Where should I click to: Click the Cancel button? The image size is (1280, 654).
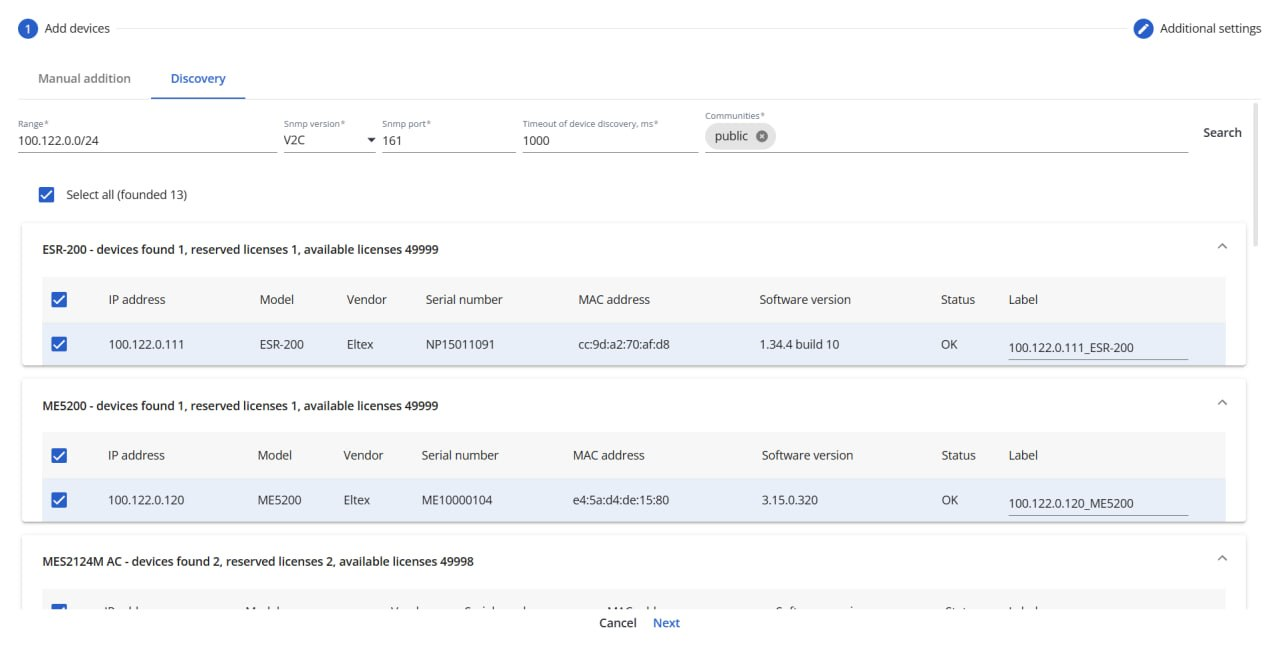click(617, 623)
